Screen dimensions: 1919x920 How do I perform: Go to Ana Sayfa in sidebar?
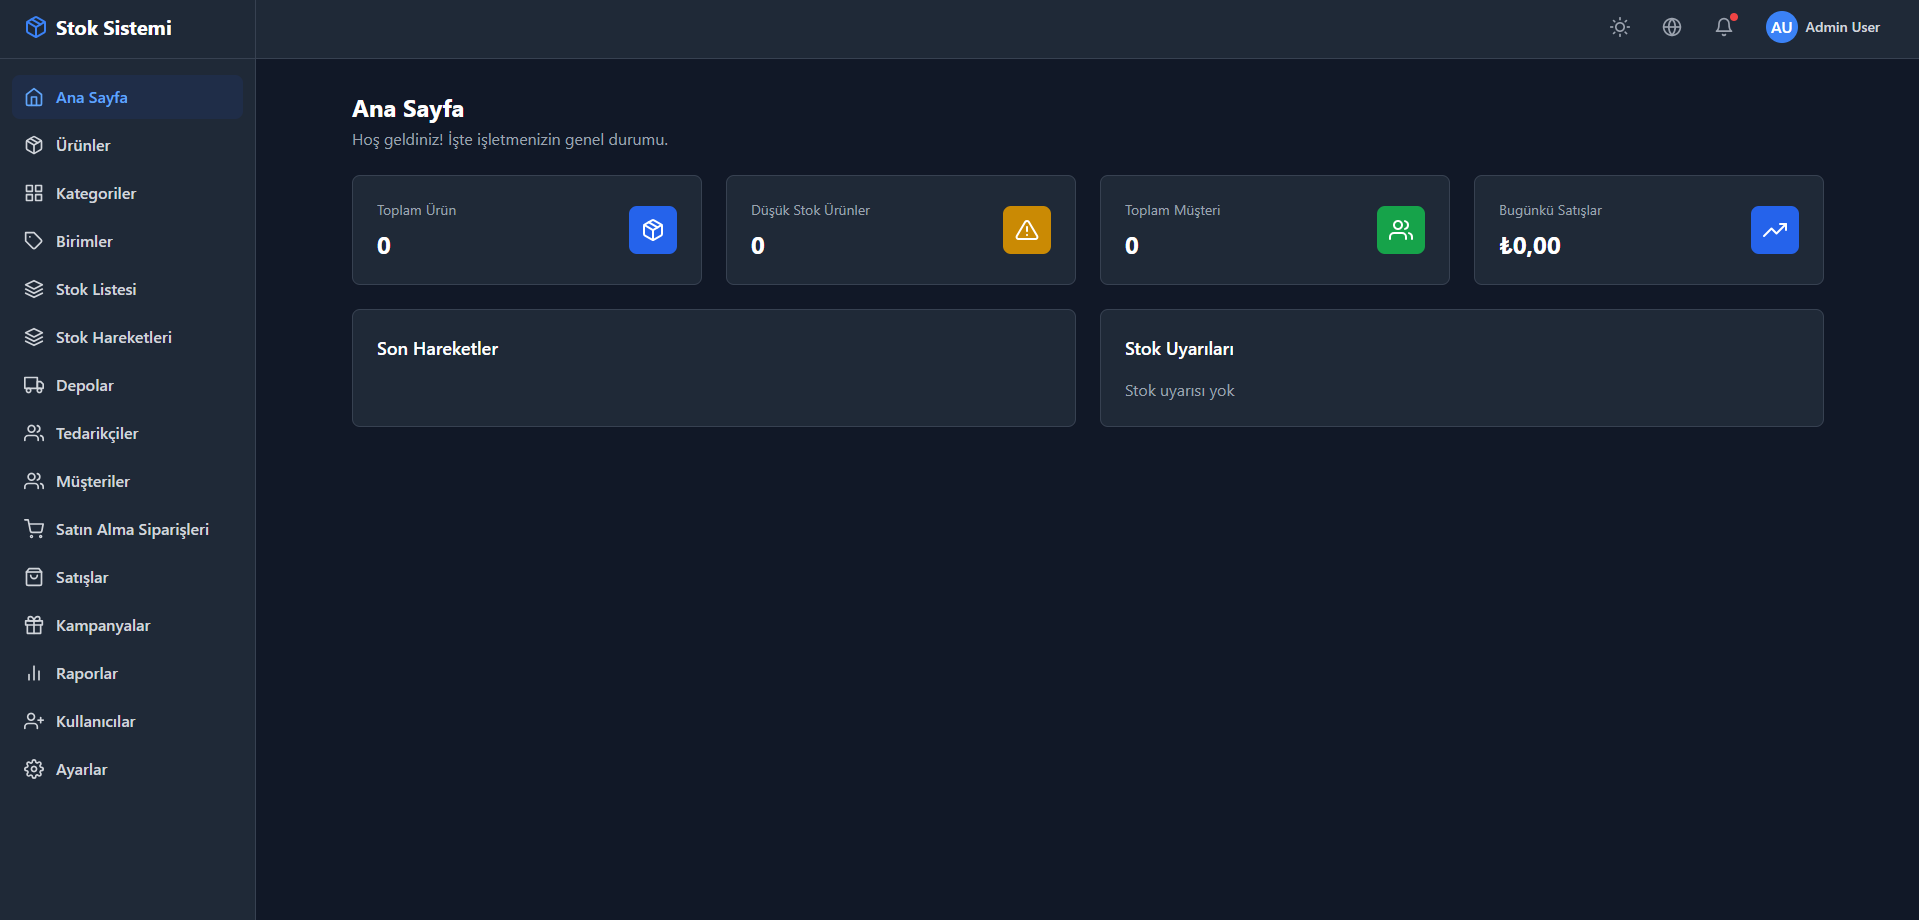127,97
